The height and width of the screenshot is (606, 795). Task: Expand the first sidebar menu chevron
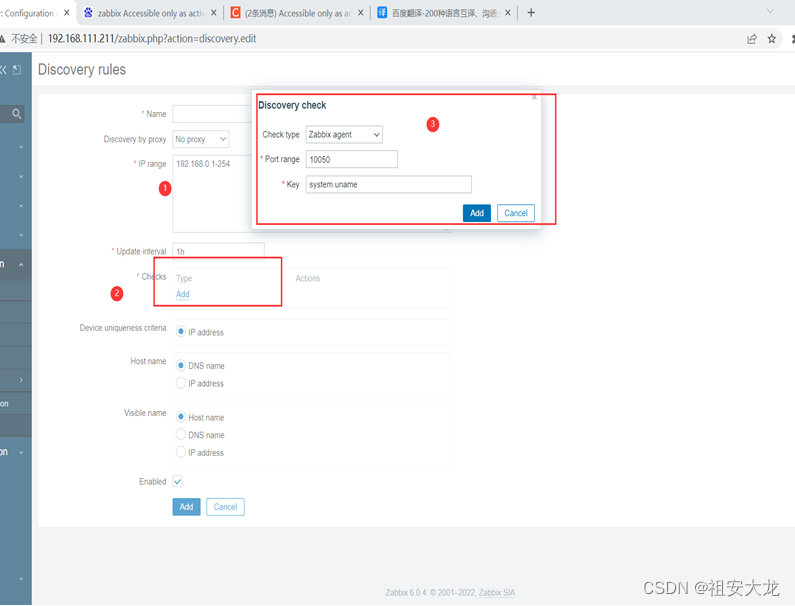click(21, 147)
